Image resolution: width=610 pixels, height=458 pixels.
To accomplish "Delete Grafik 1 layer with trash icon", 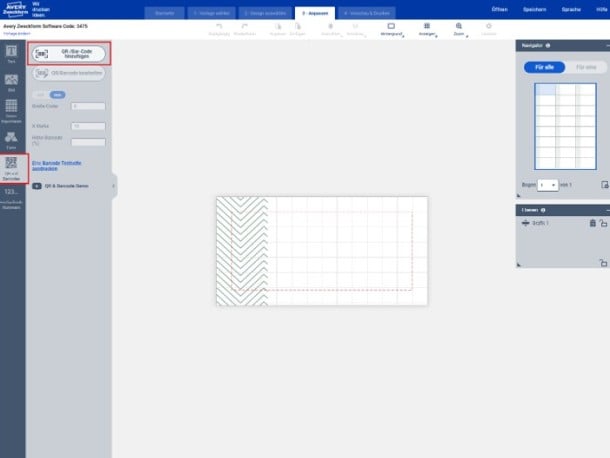I will point(592,223).
